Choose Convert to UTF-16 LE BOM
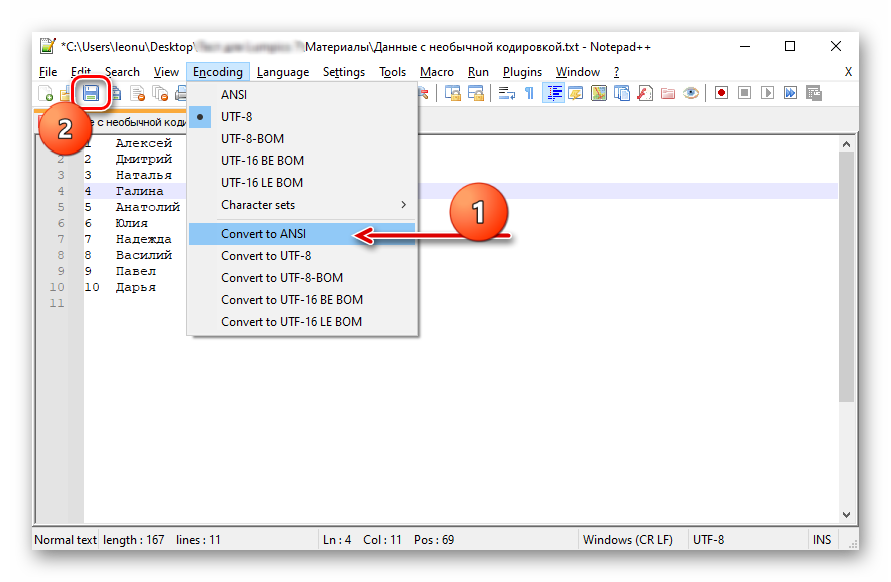Screen dimensions: 891x582 pos(303,322)
